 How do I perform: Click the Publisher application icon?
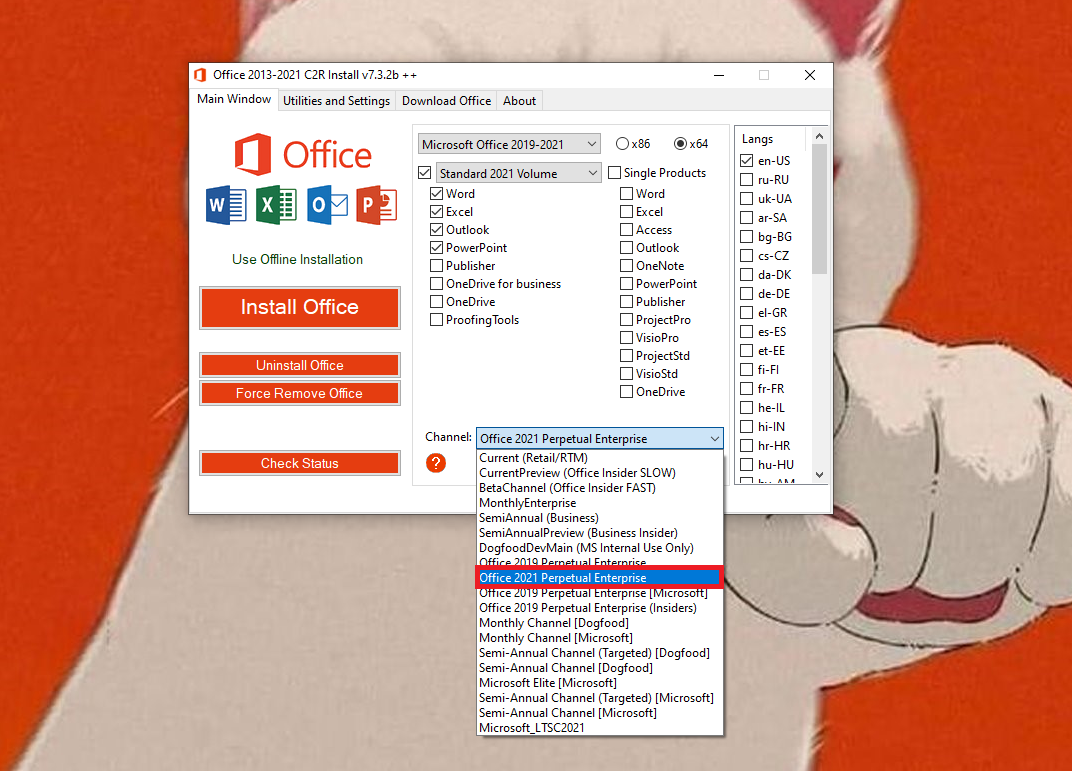pyautogui.click(x=376, y=205)
